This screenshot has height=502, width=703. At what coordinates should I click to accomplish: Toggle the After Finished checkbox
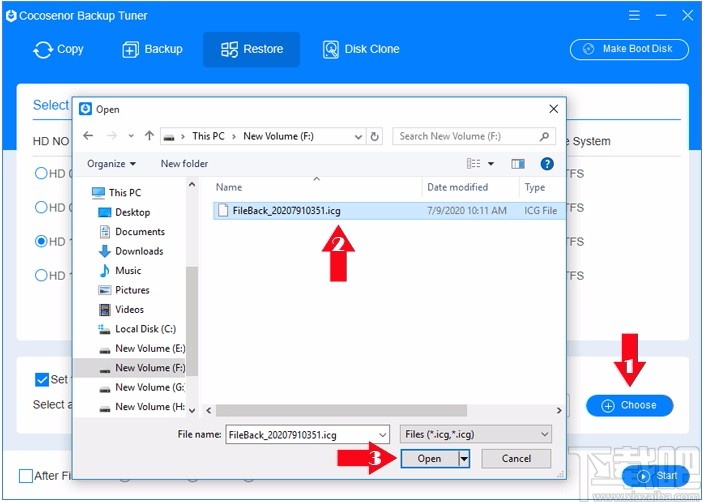point(26,476)
